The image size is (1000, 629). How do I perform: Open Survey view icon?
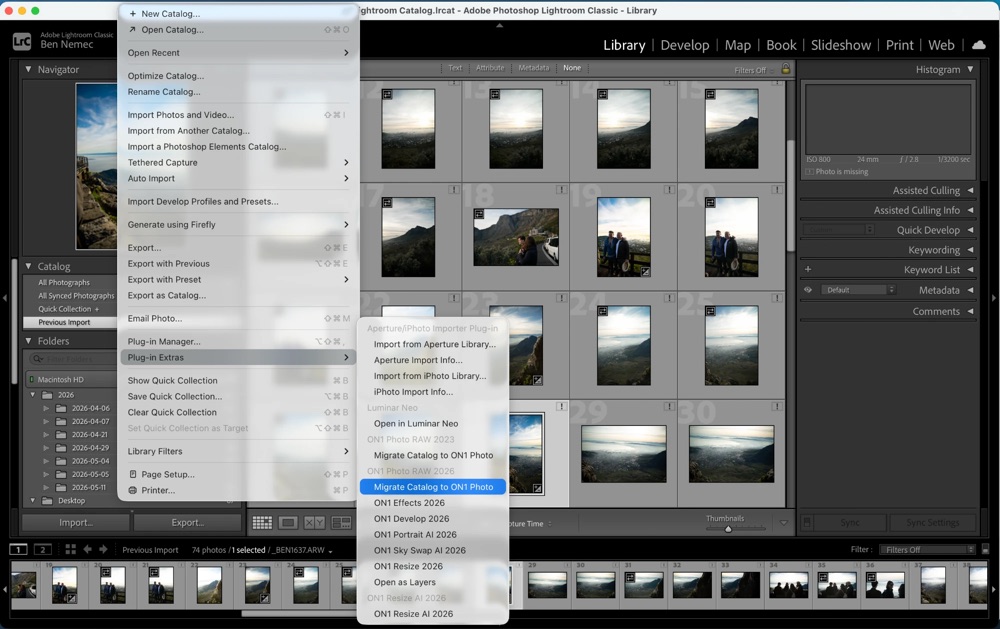tap(341, 523)
